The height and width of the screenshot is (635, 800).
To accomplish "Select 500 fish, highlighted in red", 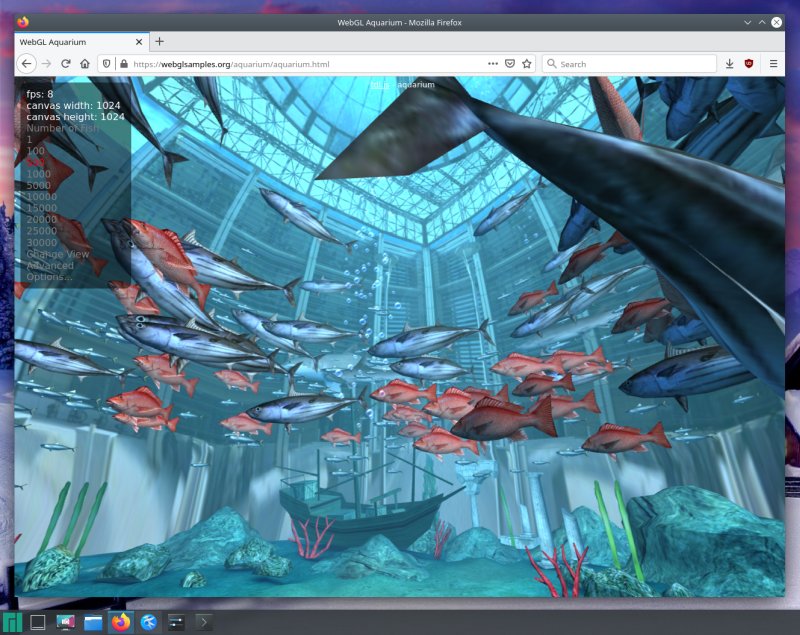I will [38, 162].
